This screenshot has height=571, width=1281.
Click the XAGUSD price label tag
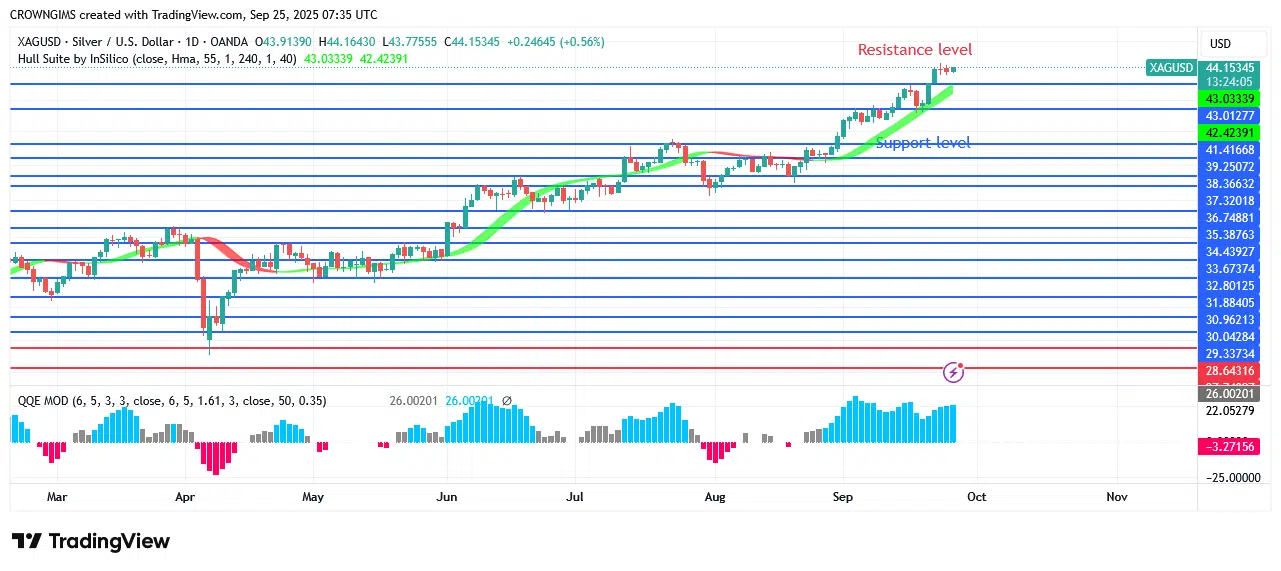pyautogui.click(x=1171, y=68)
